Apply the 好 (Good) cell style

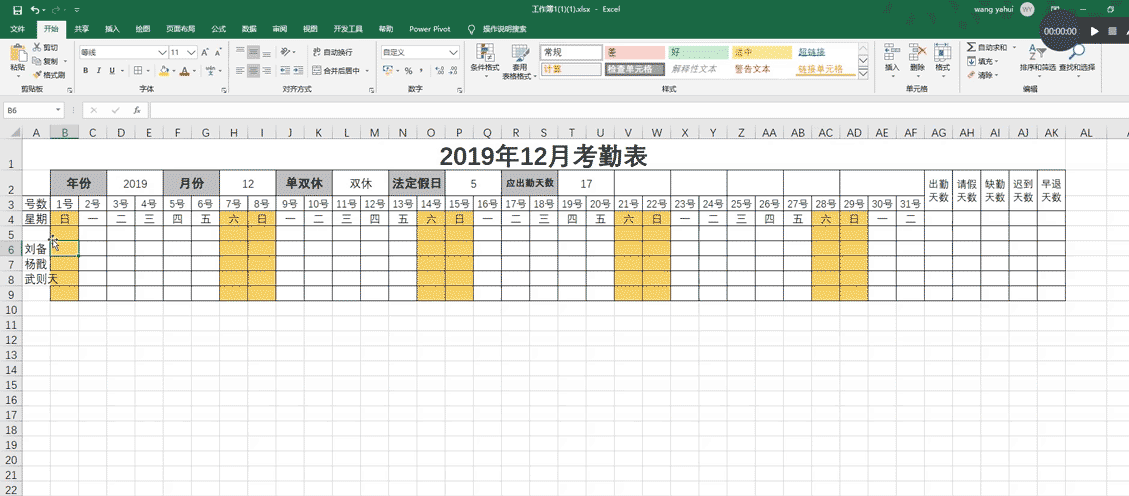[x=698, y=52]
